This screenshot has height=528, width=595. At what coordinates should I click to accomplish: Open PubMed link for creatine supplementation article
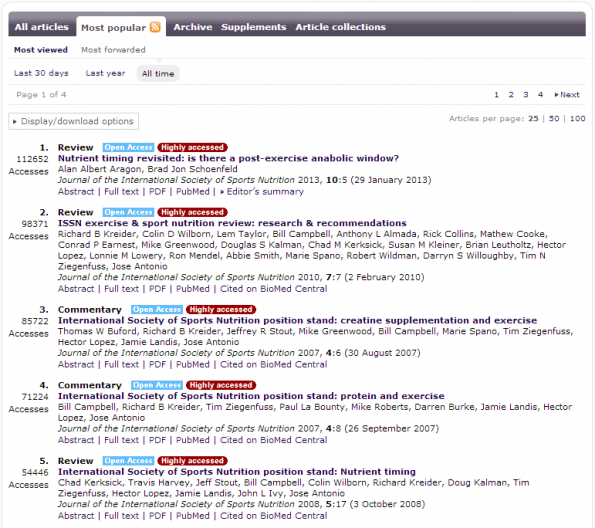193,364
